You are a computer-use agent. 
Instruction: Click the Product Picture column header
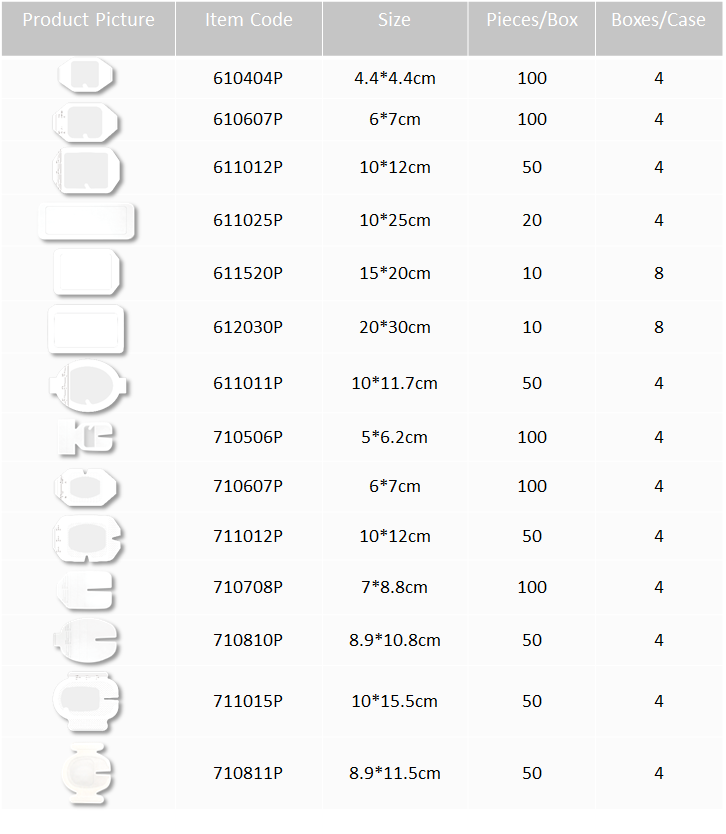(x=88, y=20)
